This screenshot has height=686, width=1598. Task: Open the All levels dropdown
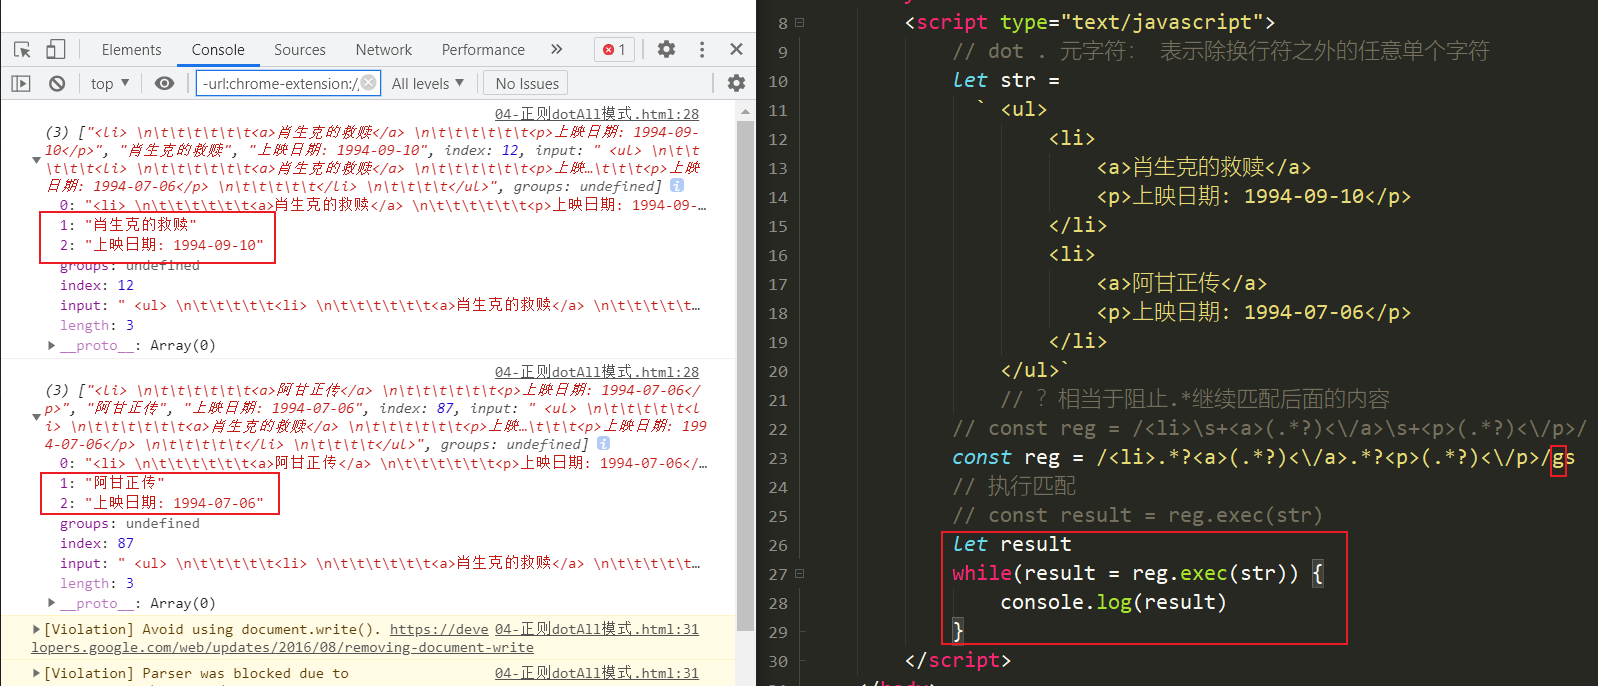(x=428, y=83)
